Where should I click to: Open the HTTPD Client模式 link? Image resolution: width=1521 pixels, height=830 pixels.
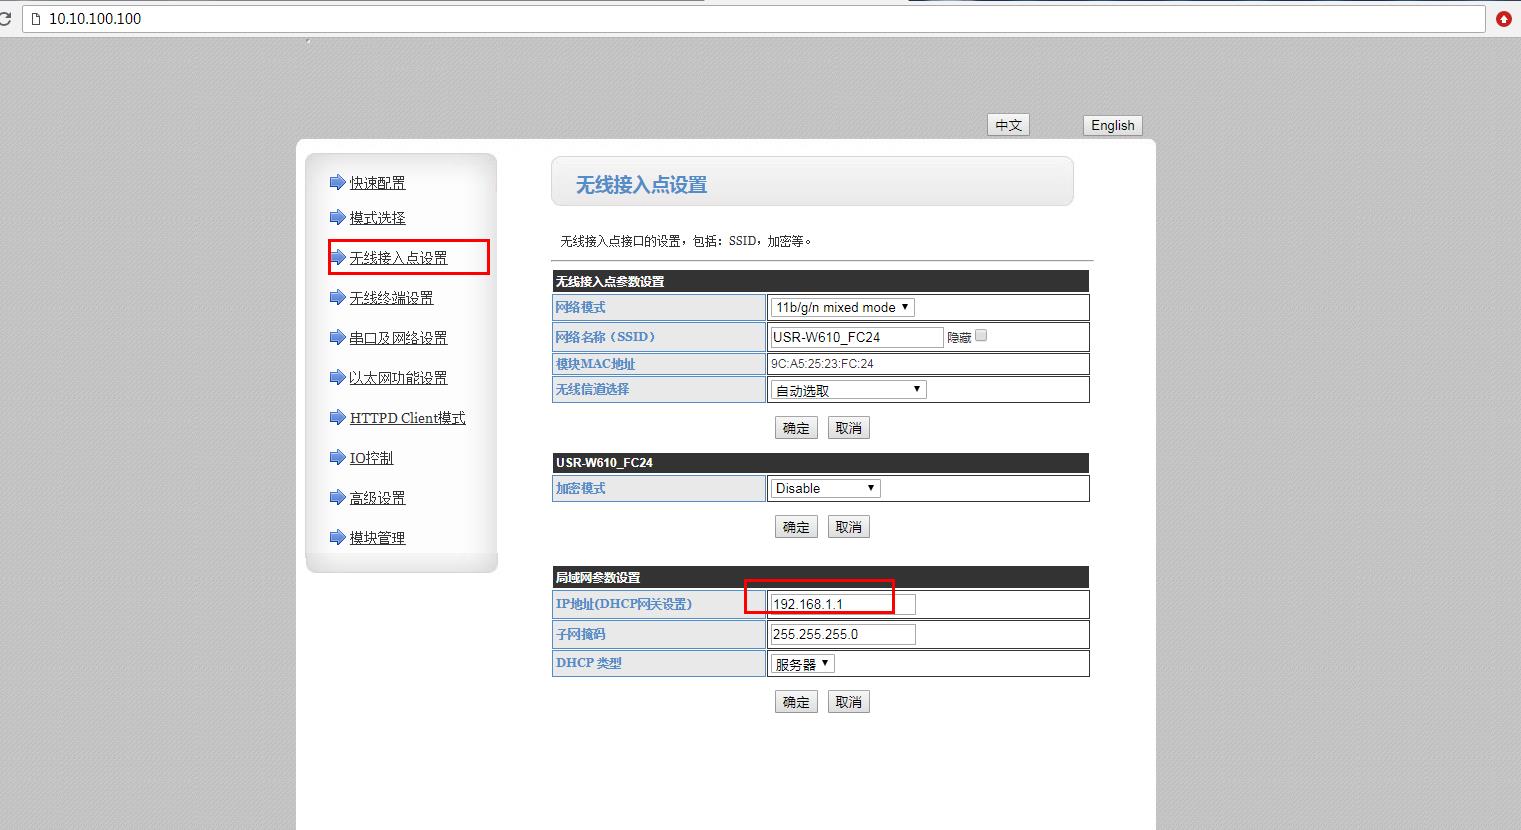[x=407, y=418]
